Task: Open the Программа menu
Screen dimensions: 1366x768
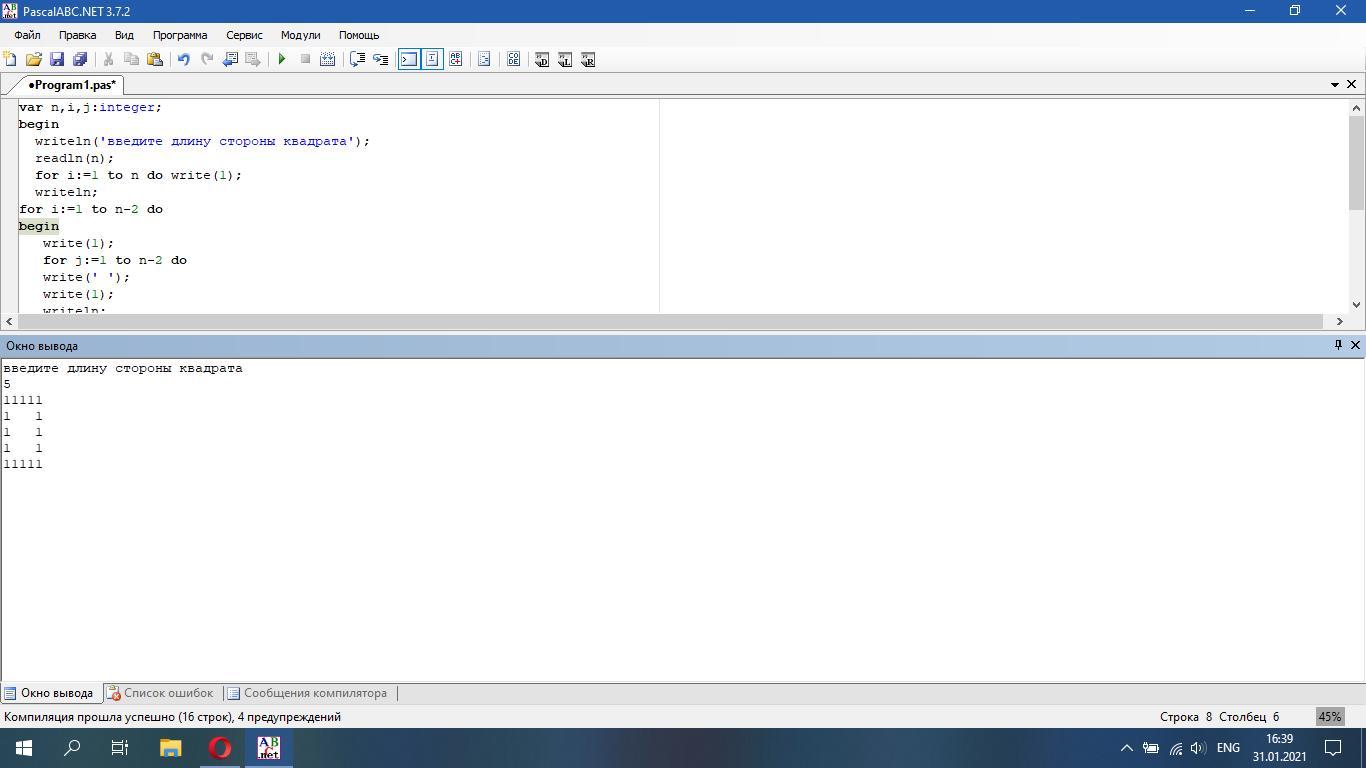Action: pyautogui.click(x=180, y=35)
